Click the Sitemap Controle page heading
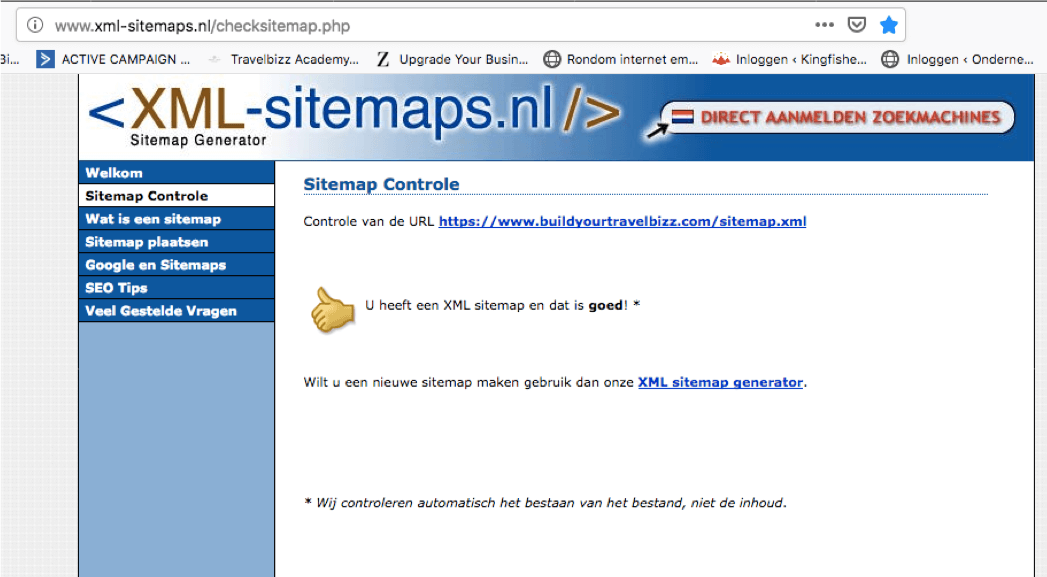1047x577 pixels. click(381, 184)
